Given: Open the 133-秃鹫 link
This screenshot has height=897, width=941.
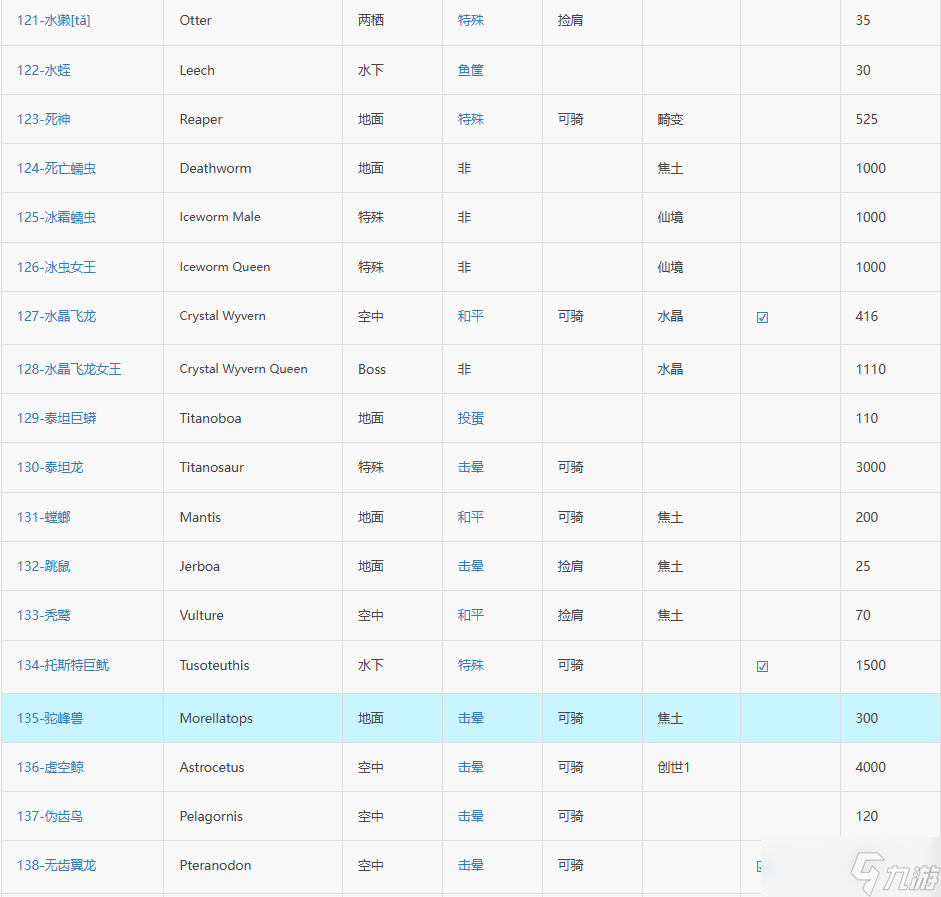Looking at the screenshot, I should pyautogui.click(x=44, y=616).
